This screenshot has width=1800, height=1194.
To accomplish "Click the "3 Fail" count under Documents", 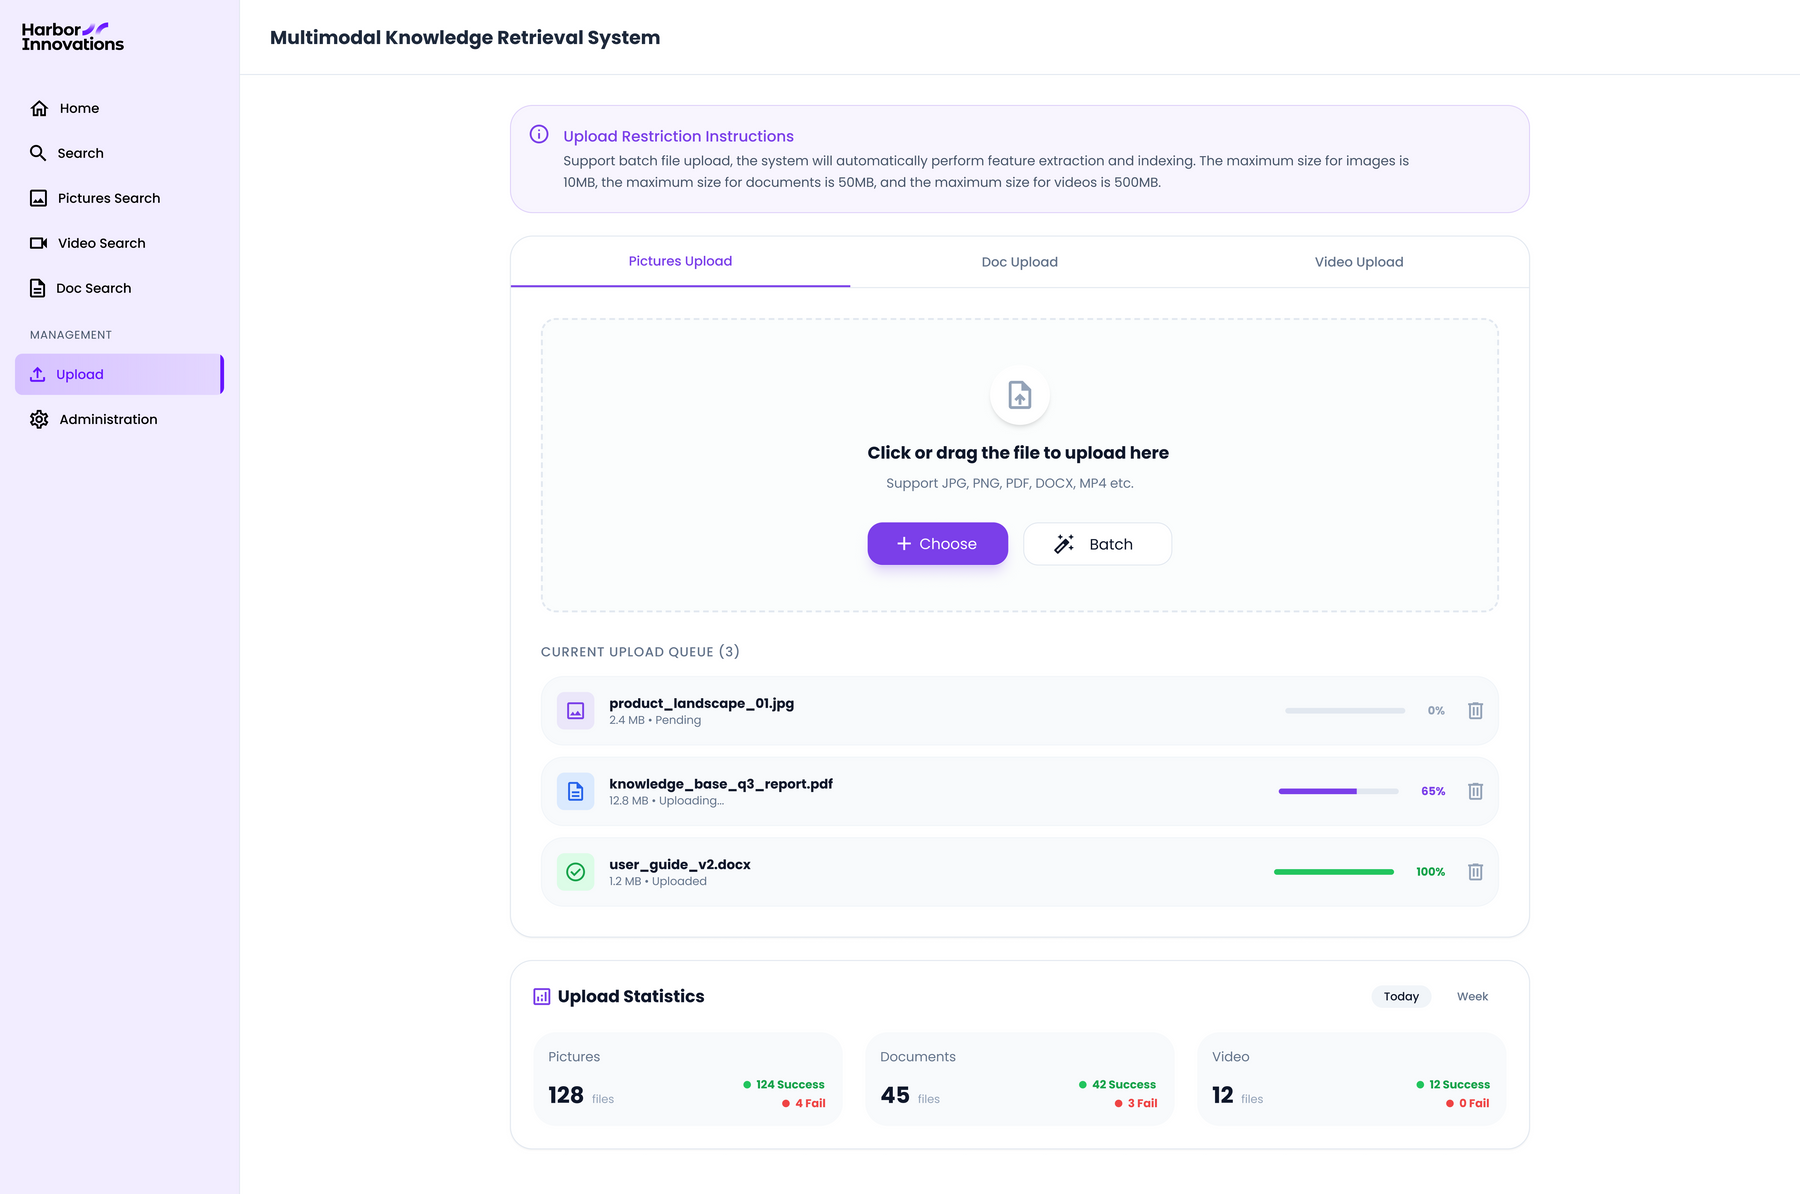I will [x=1142, y=1103].
